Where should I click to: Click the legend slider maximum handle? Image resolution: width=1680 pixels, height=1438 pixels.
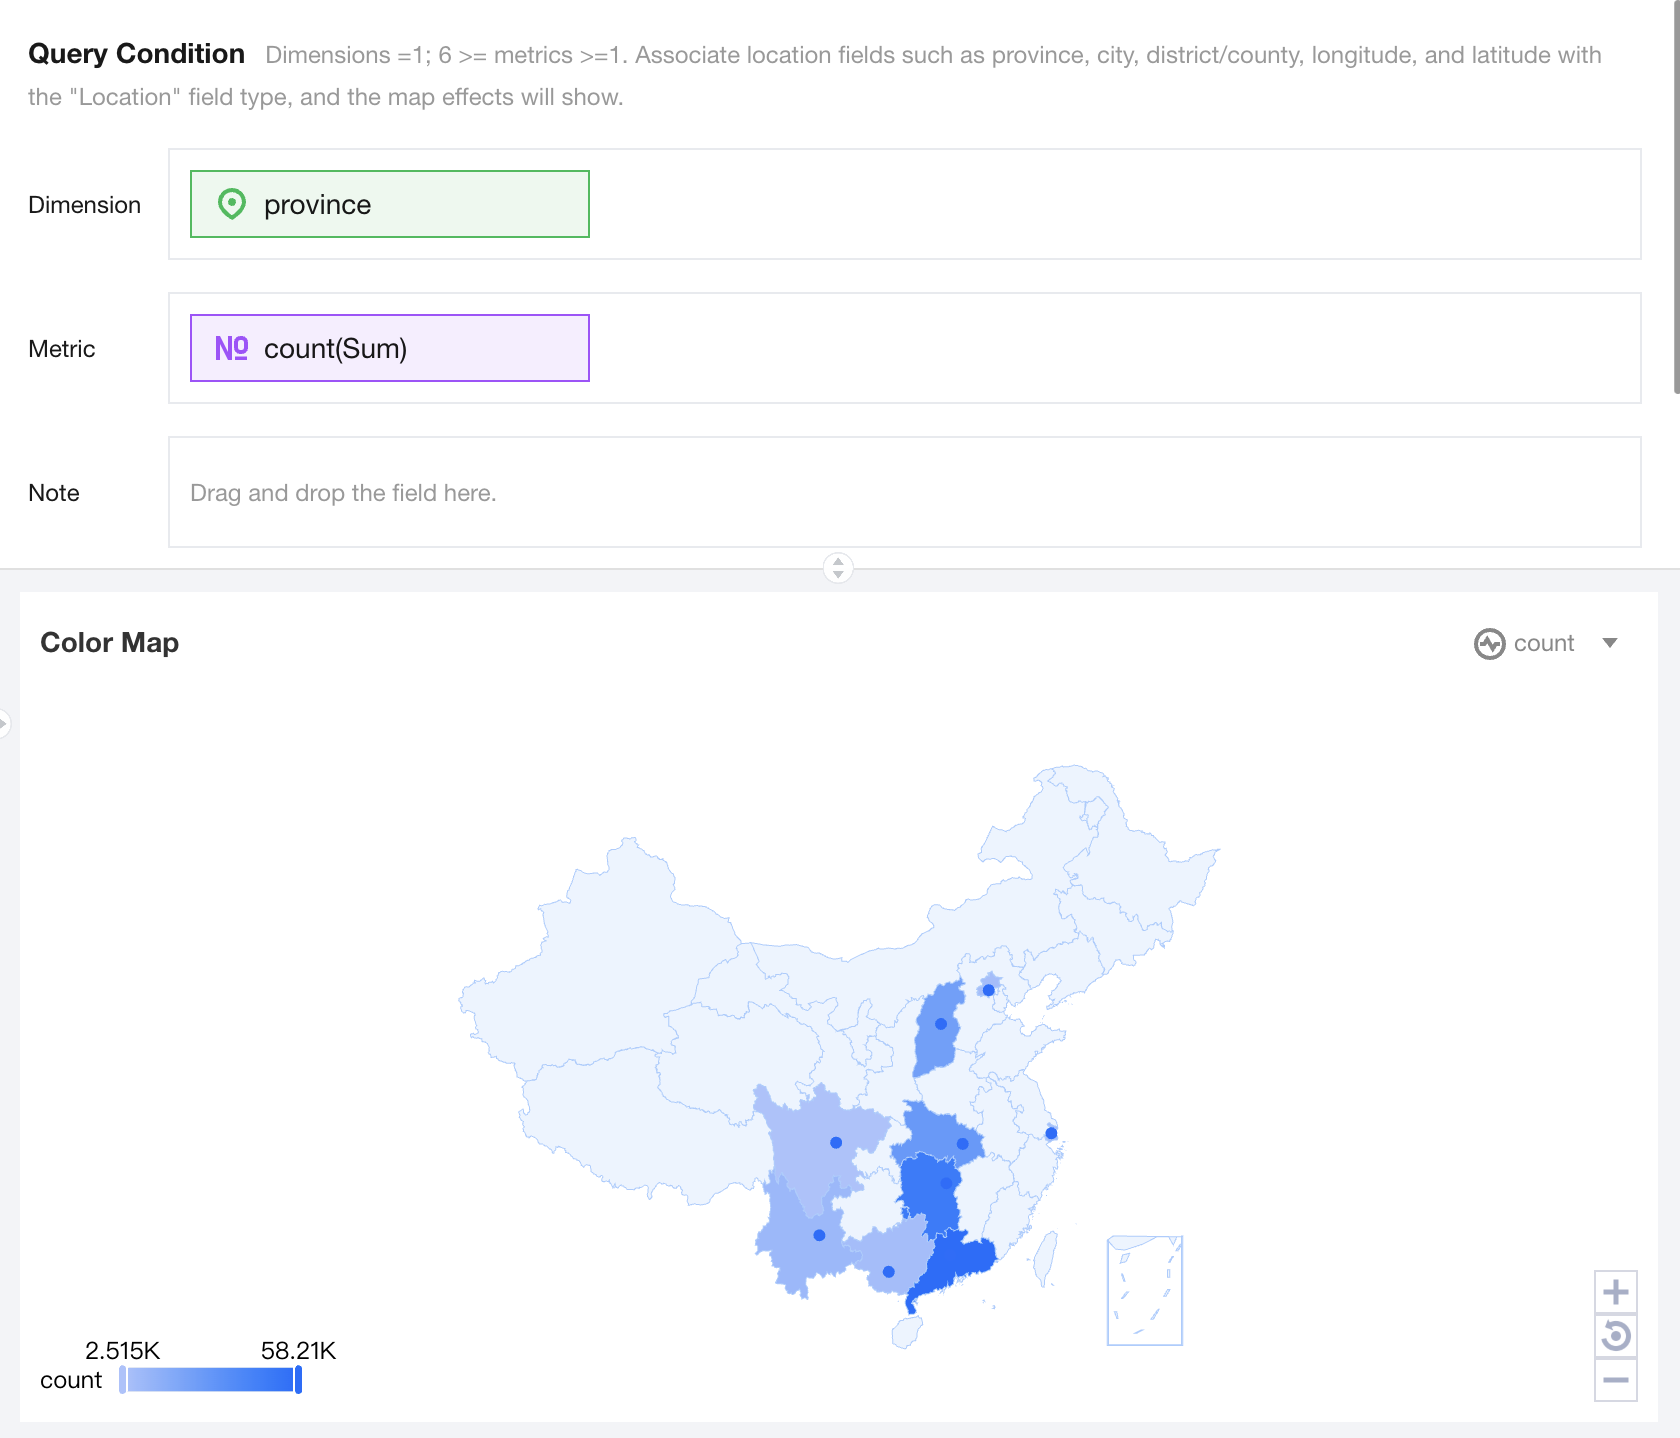298,1380
